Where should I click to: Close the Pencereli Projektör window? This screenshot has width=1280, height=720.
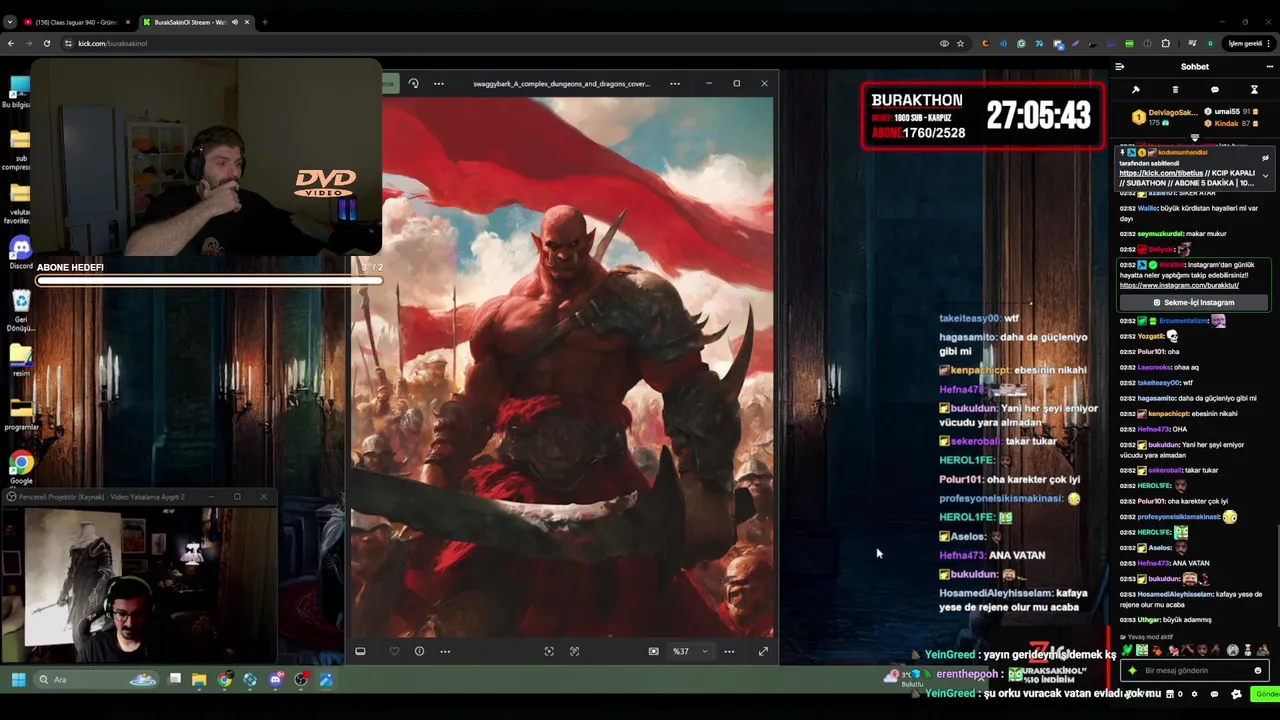[x=263, y=496]
